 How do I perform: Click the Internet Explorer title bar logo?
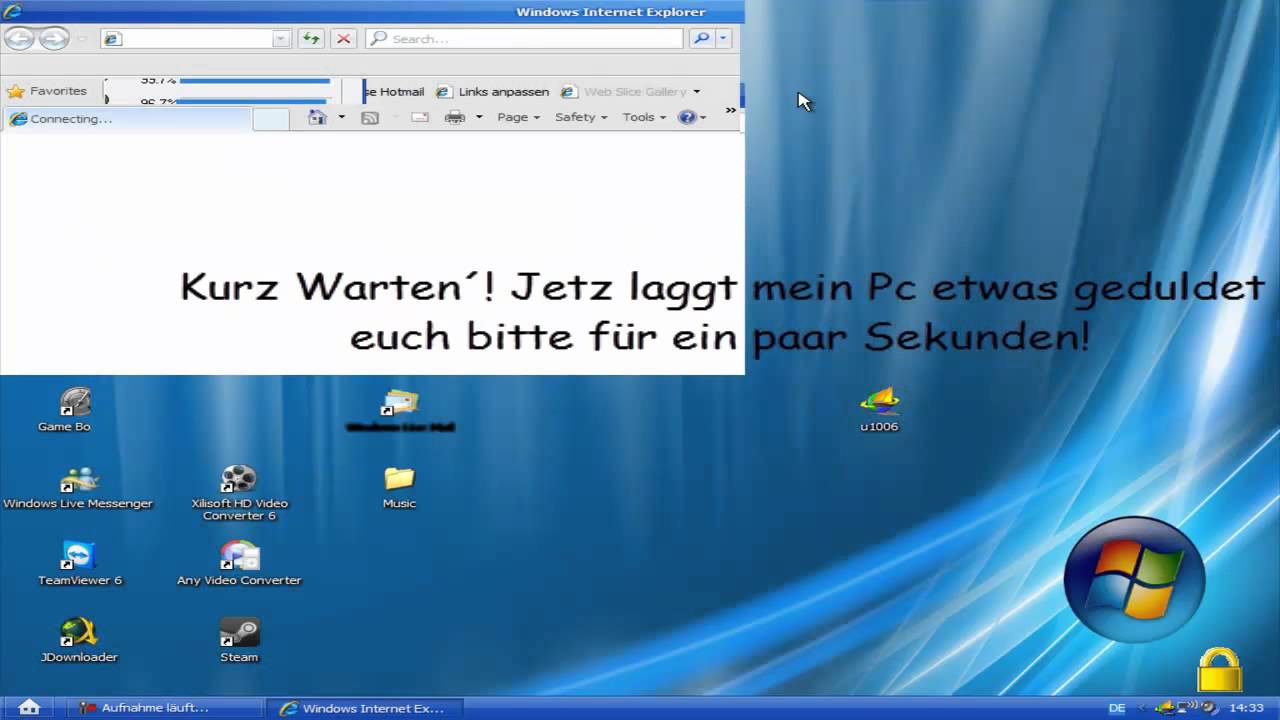point(12,11)
